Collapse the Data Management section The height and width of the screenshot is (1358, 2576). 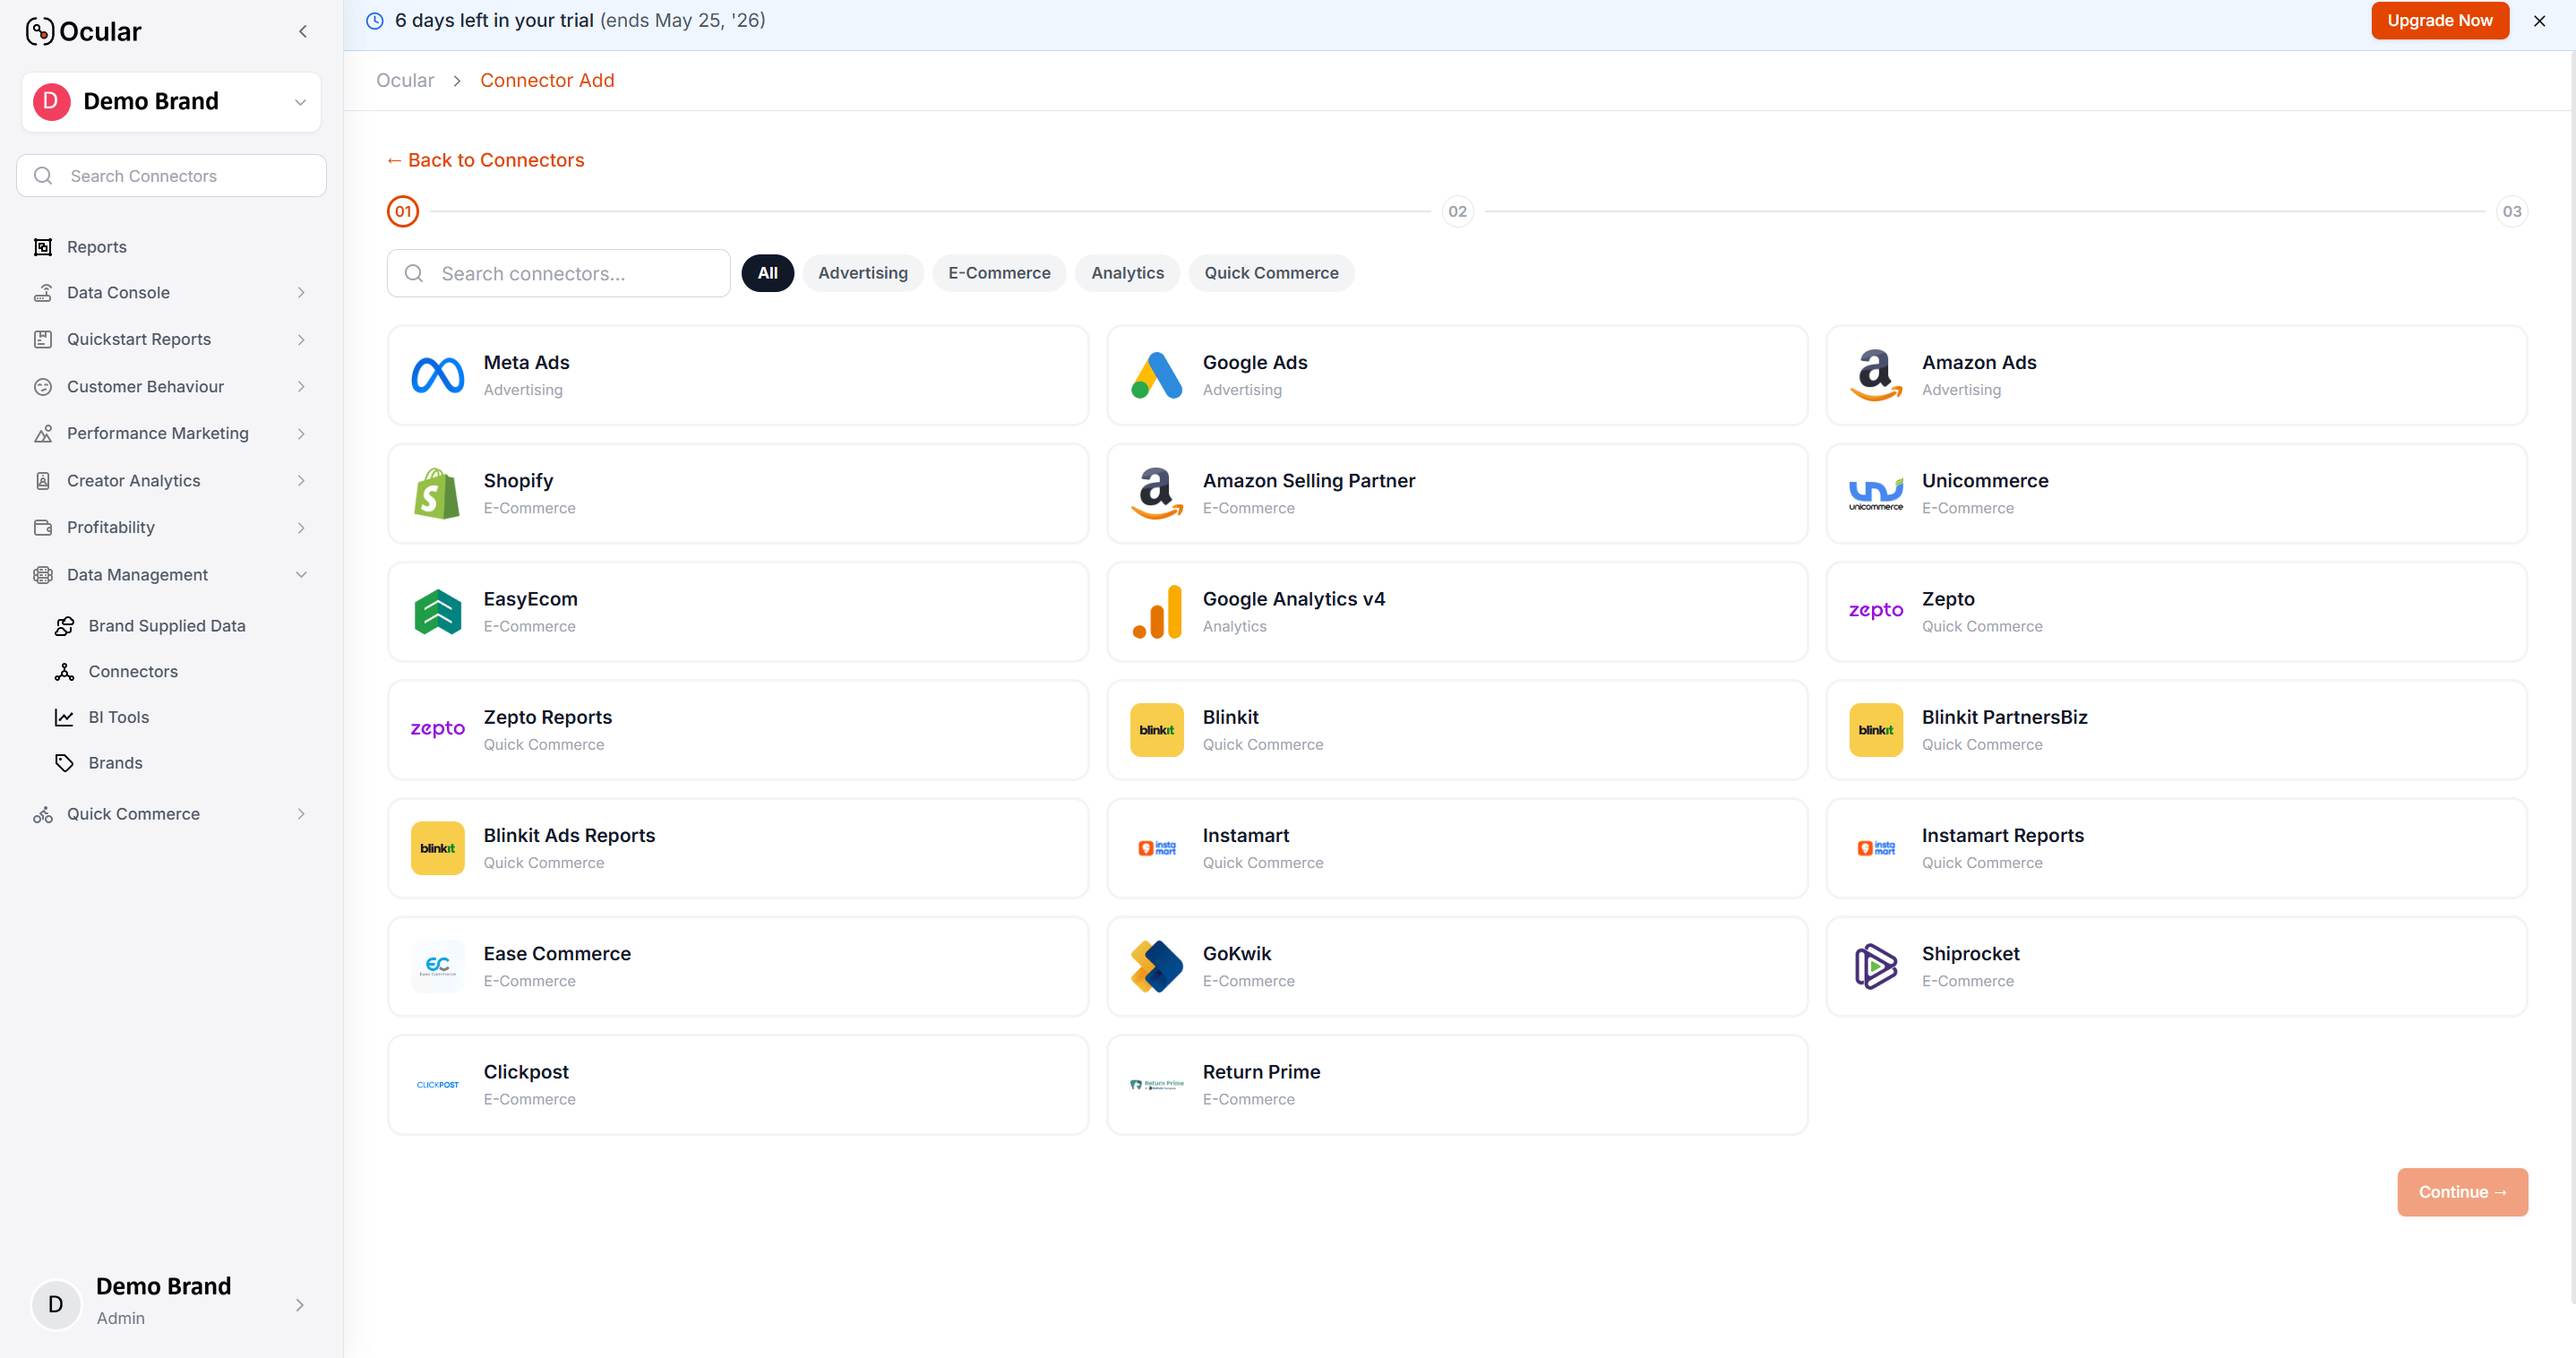tap(171, 575)
